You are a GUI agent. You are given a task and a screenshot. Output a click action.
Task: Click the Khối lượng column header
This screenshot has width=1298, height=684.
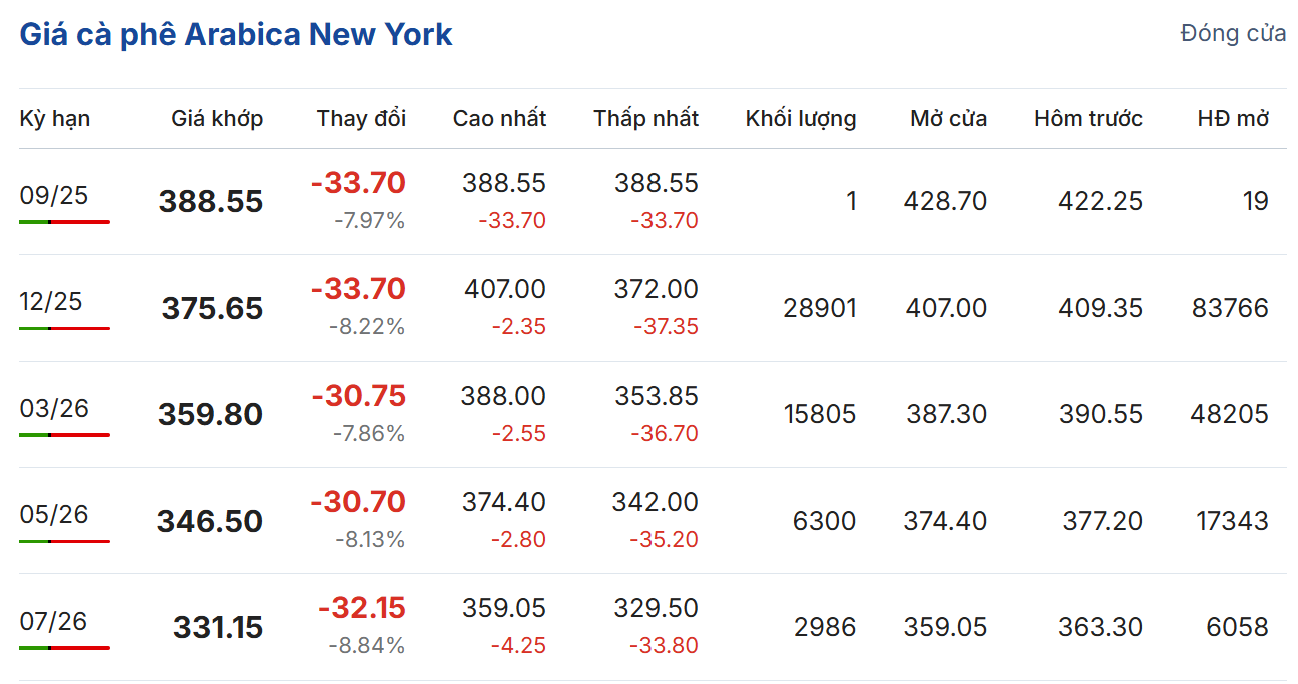800,119
